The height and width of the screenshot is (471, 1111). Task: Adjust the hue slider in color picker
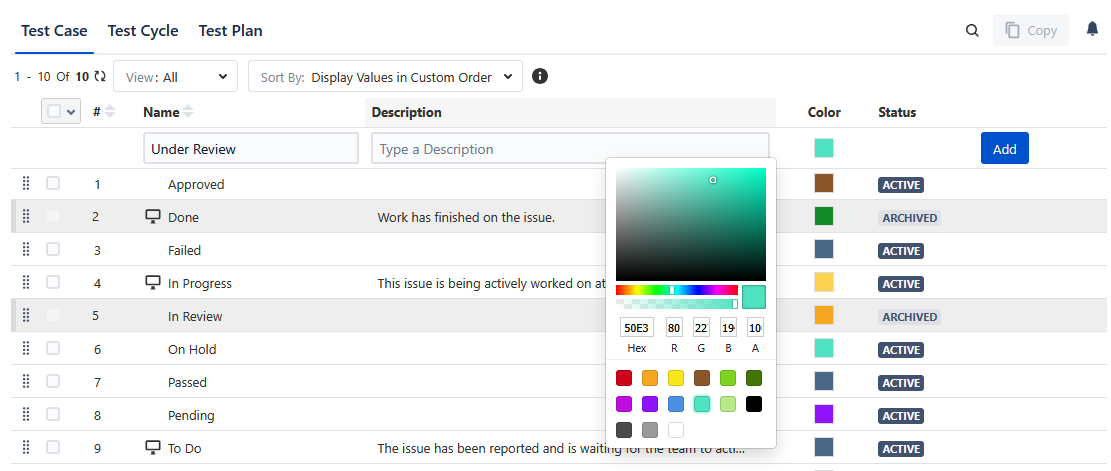[677, 290]
